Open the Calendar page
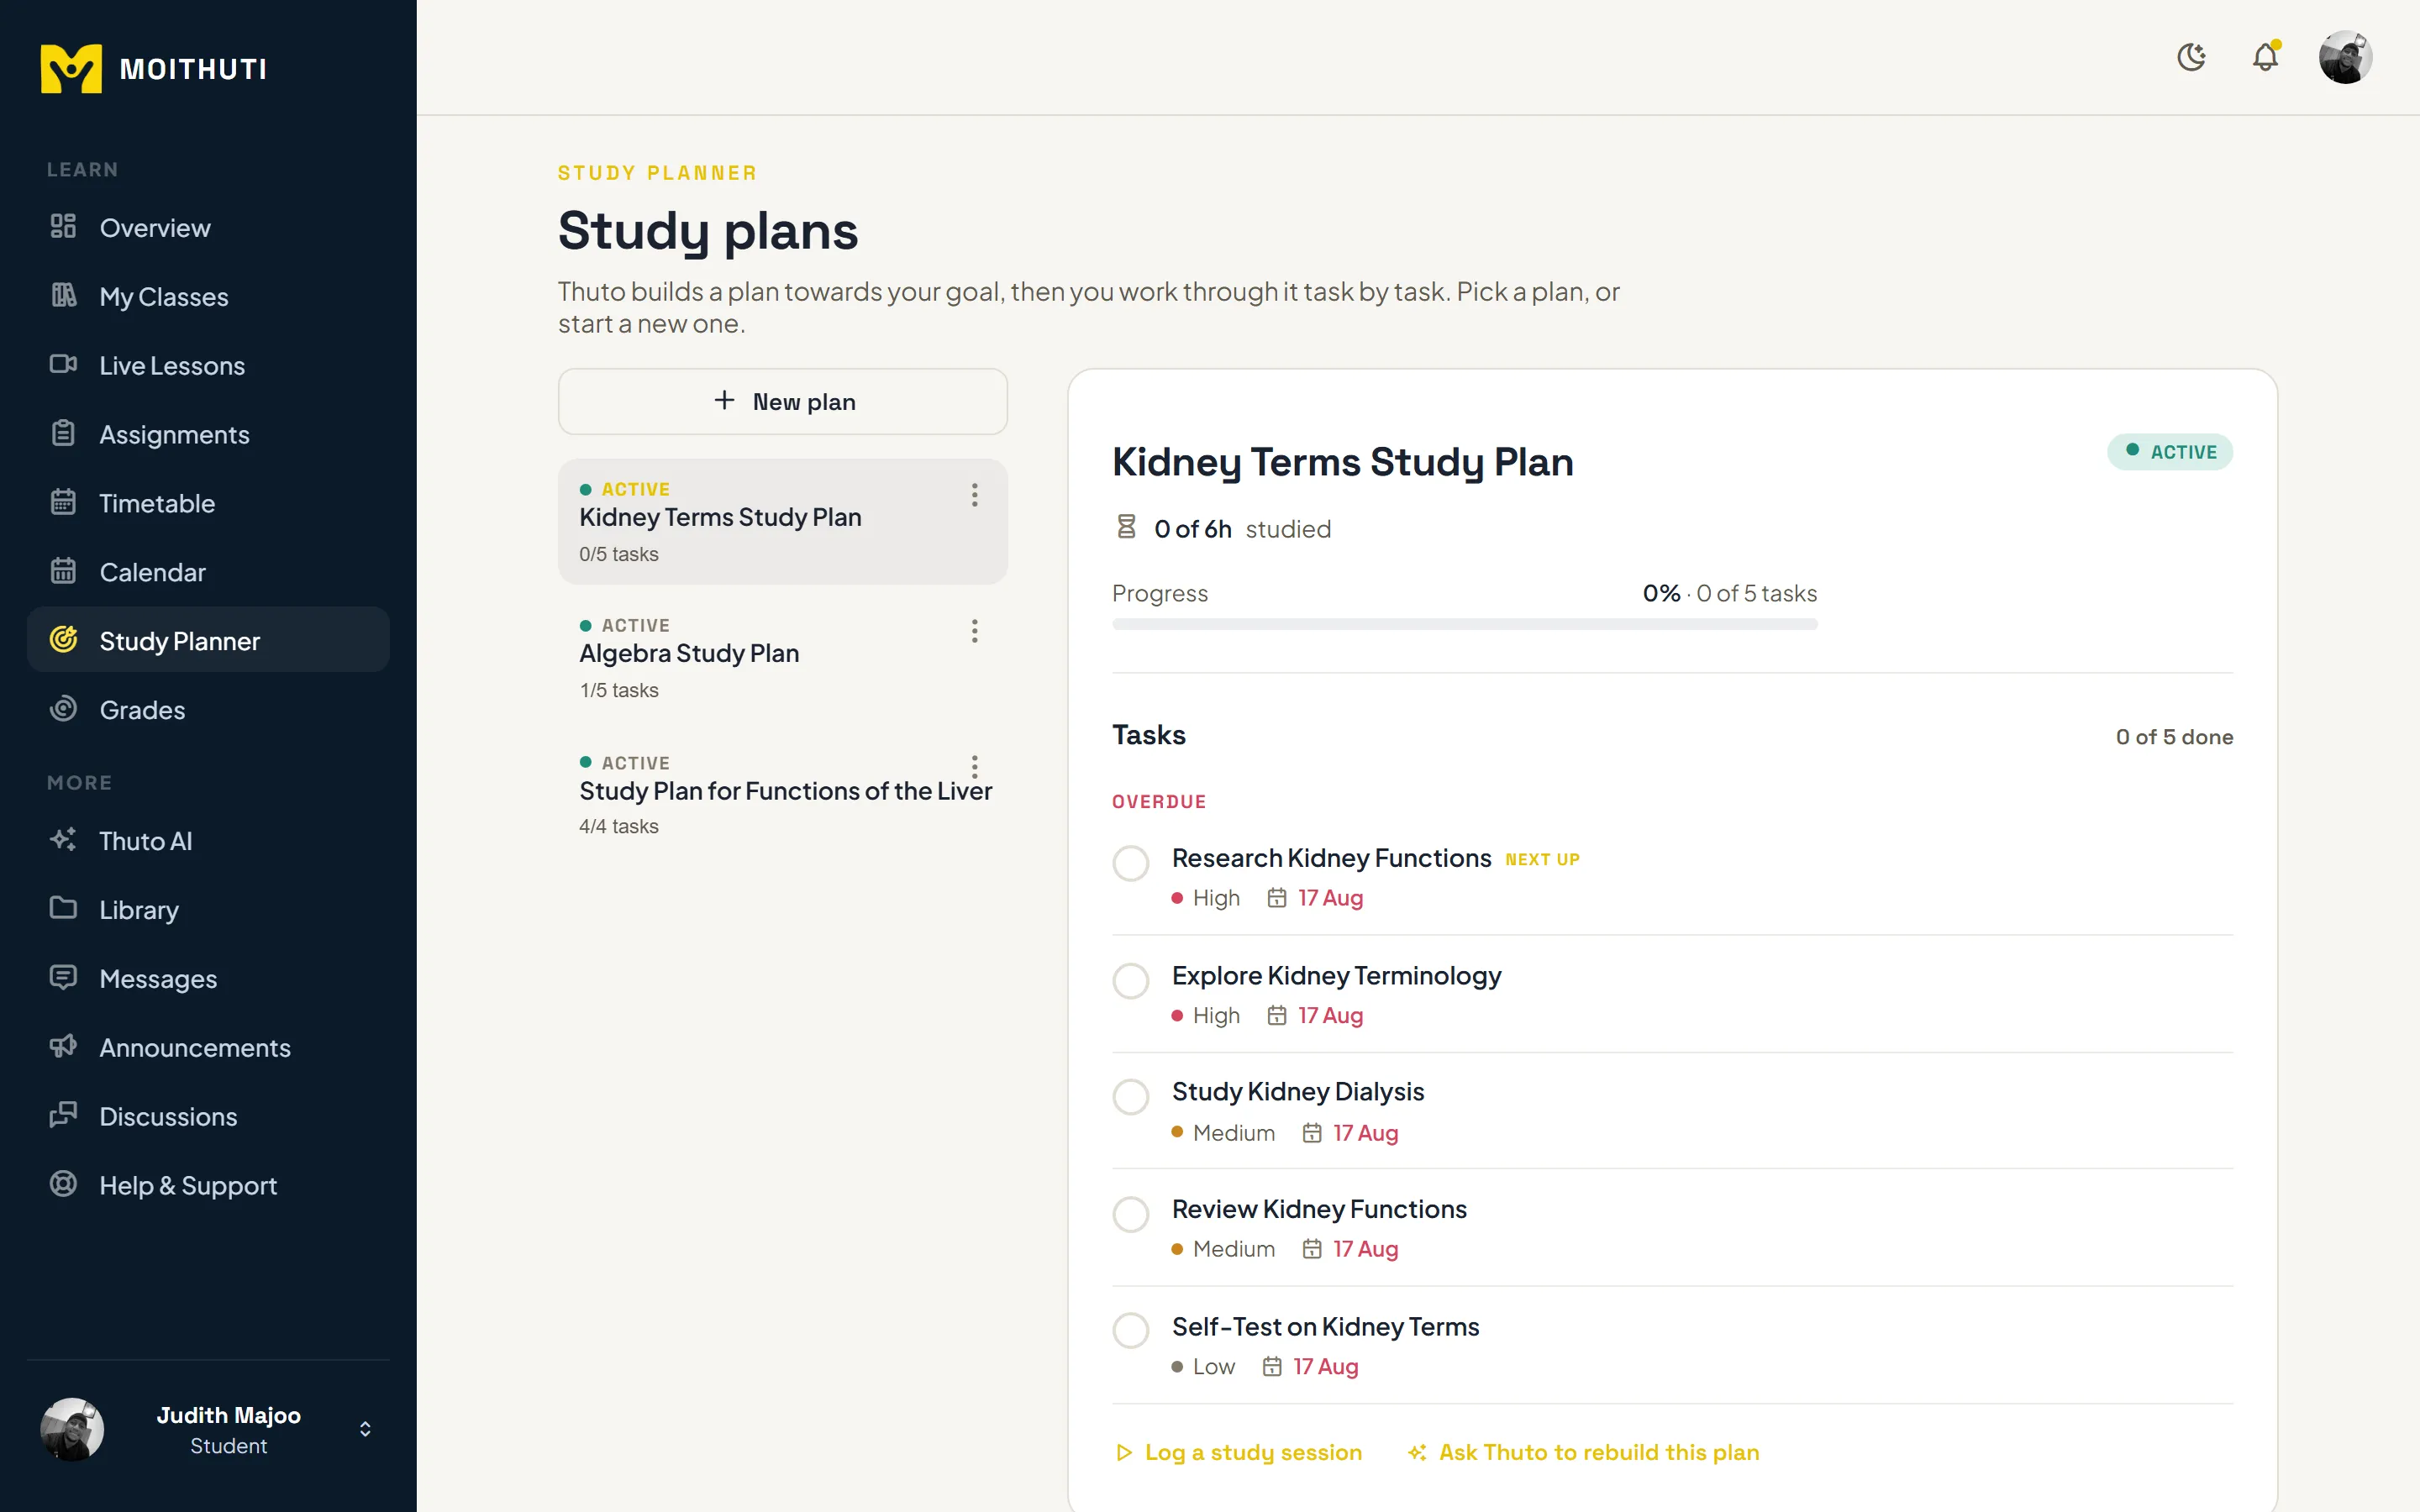This screenshot has height=1512, width=2420. point(208,572)
